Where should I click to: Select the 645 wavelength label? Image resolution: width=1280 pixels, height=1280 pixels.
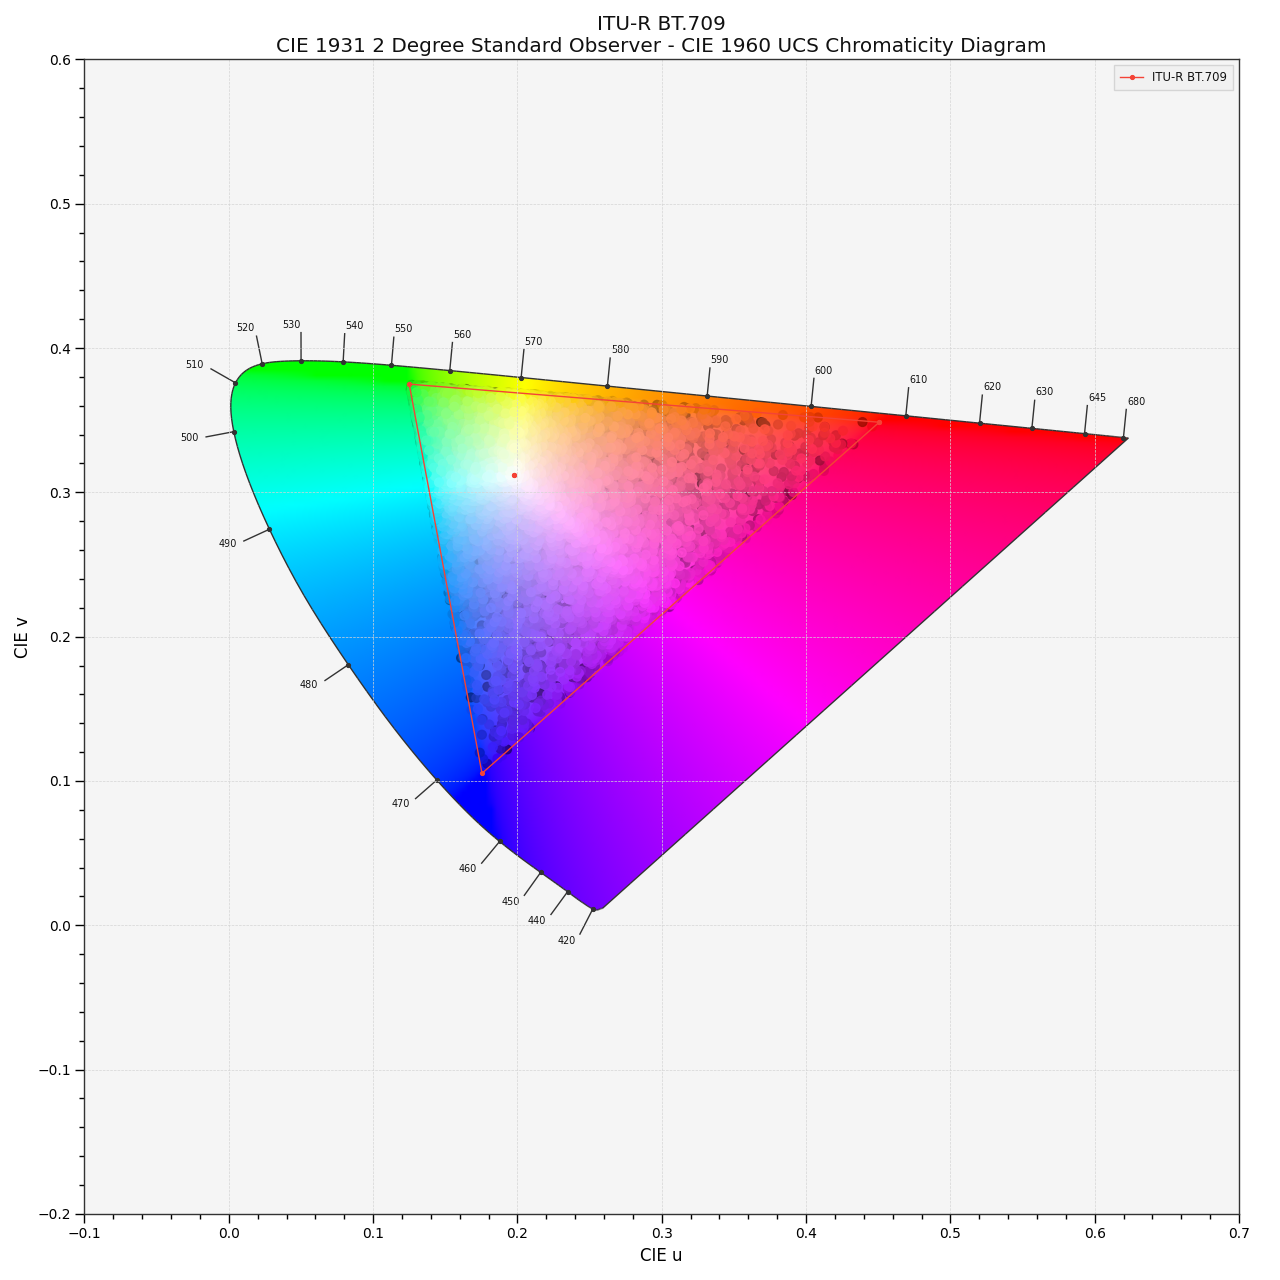pos(1097,398)
